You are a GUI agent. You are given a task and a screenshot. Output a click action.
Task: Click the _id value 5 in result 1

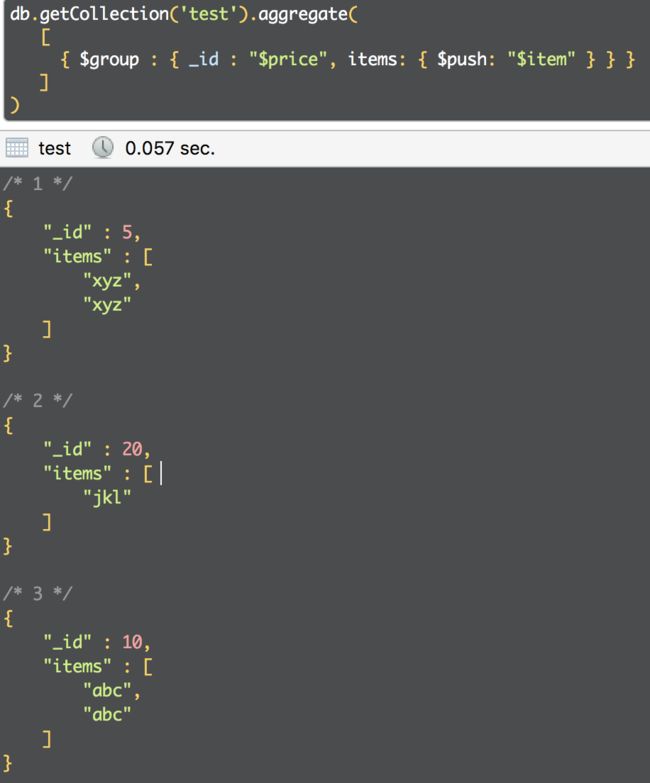pos(127,232)
